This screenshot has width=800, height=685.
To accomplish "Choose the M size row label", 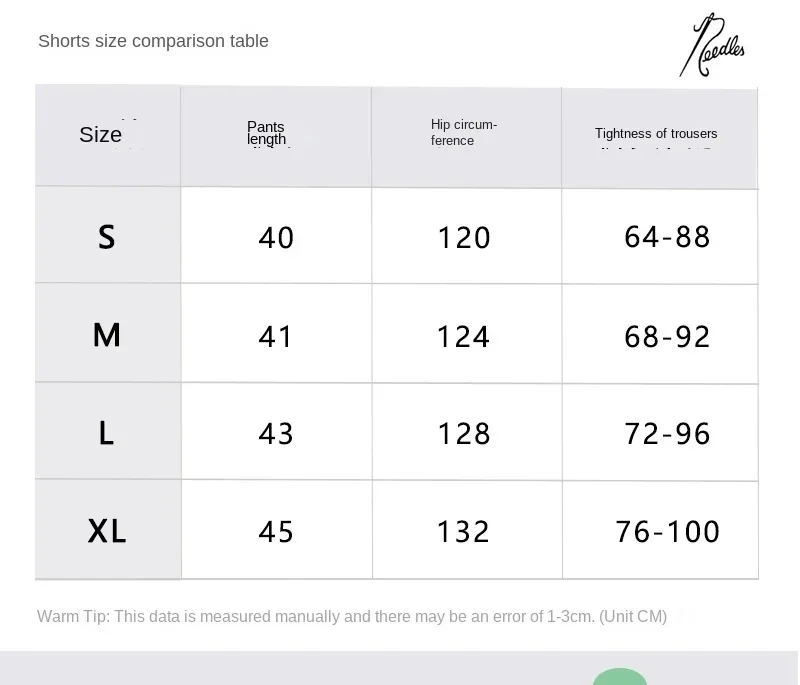I will 107,335.
